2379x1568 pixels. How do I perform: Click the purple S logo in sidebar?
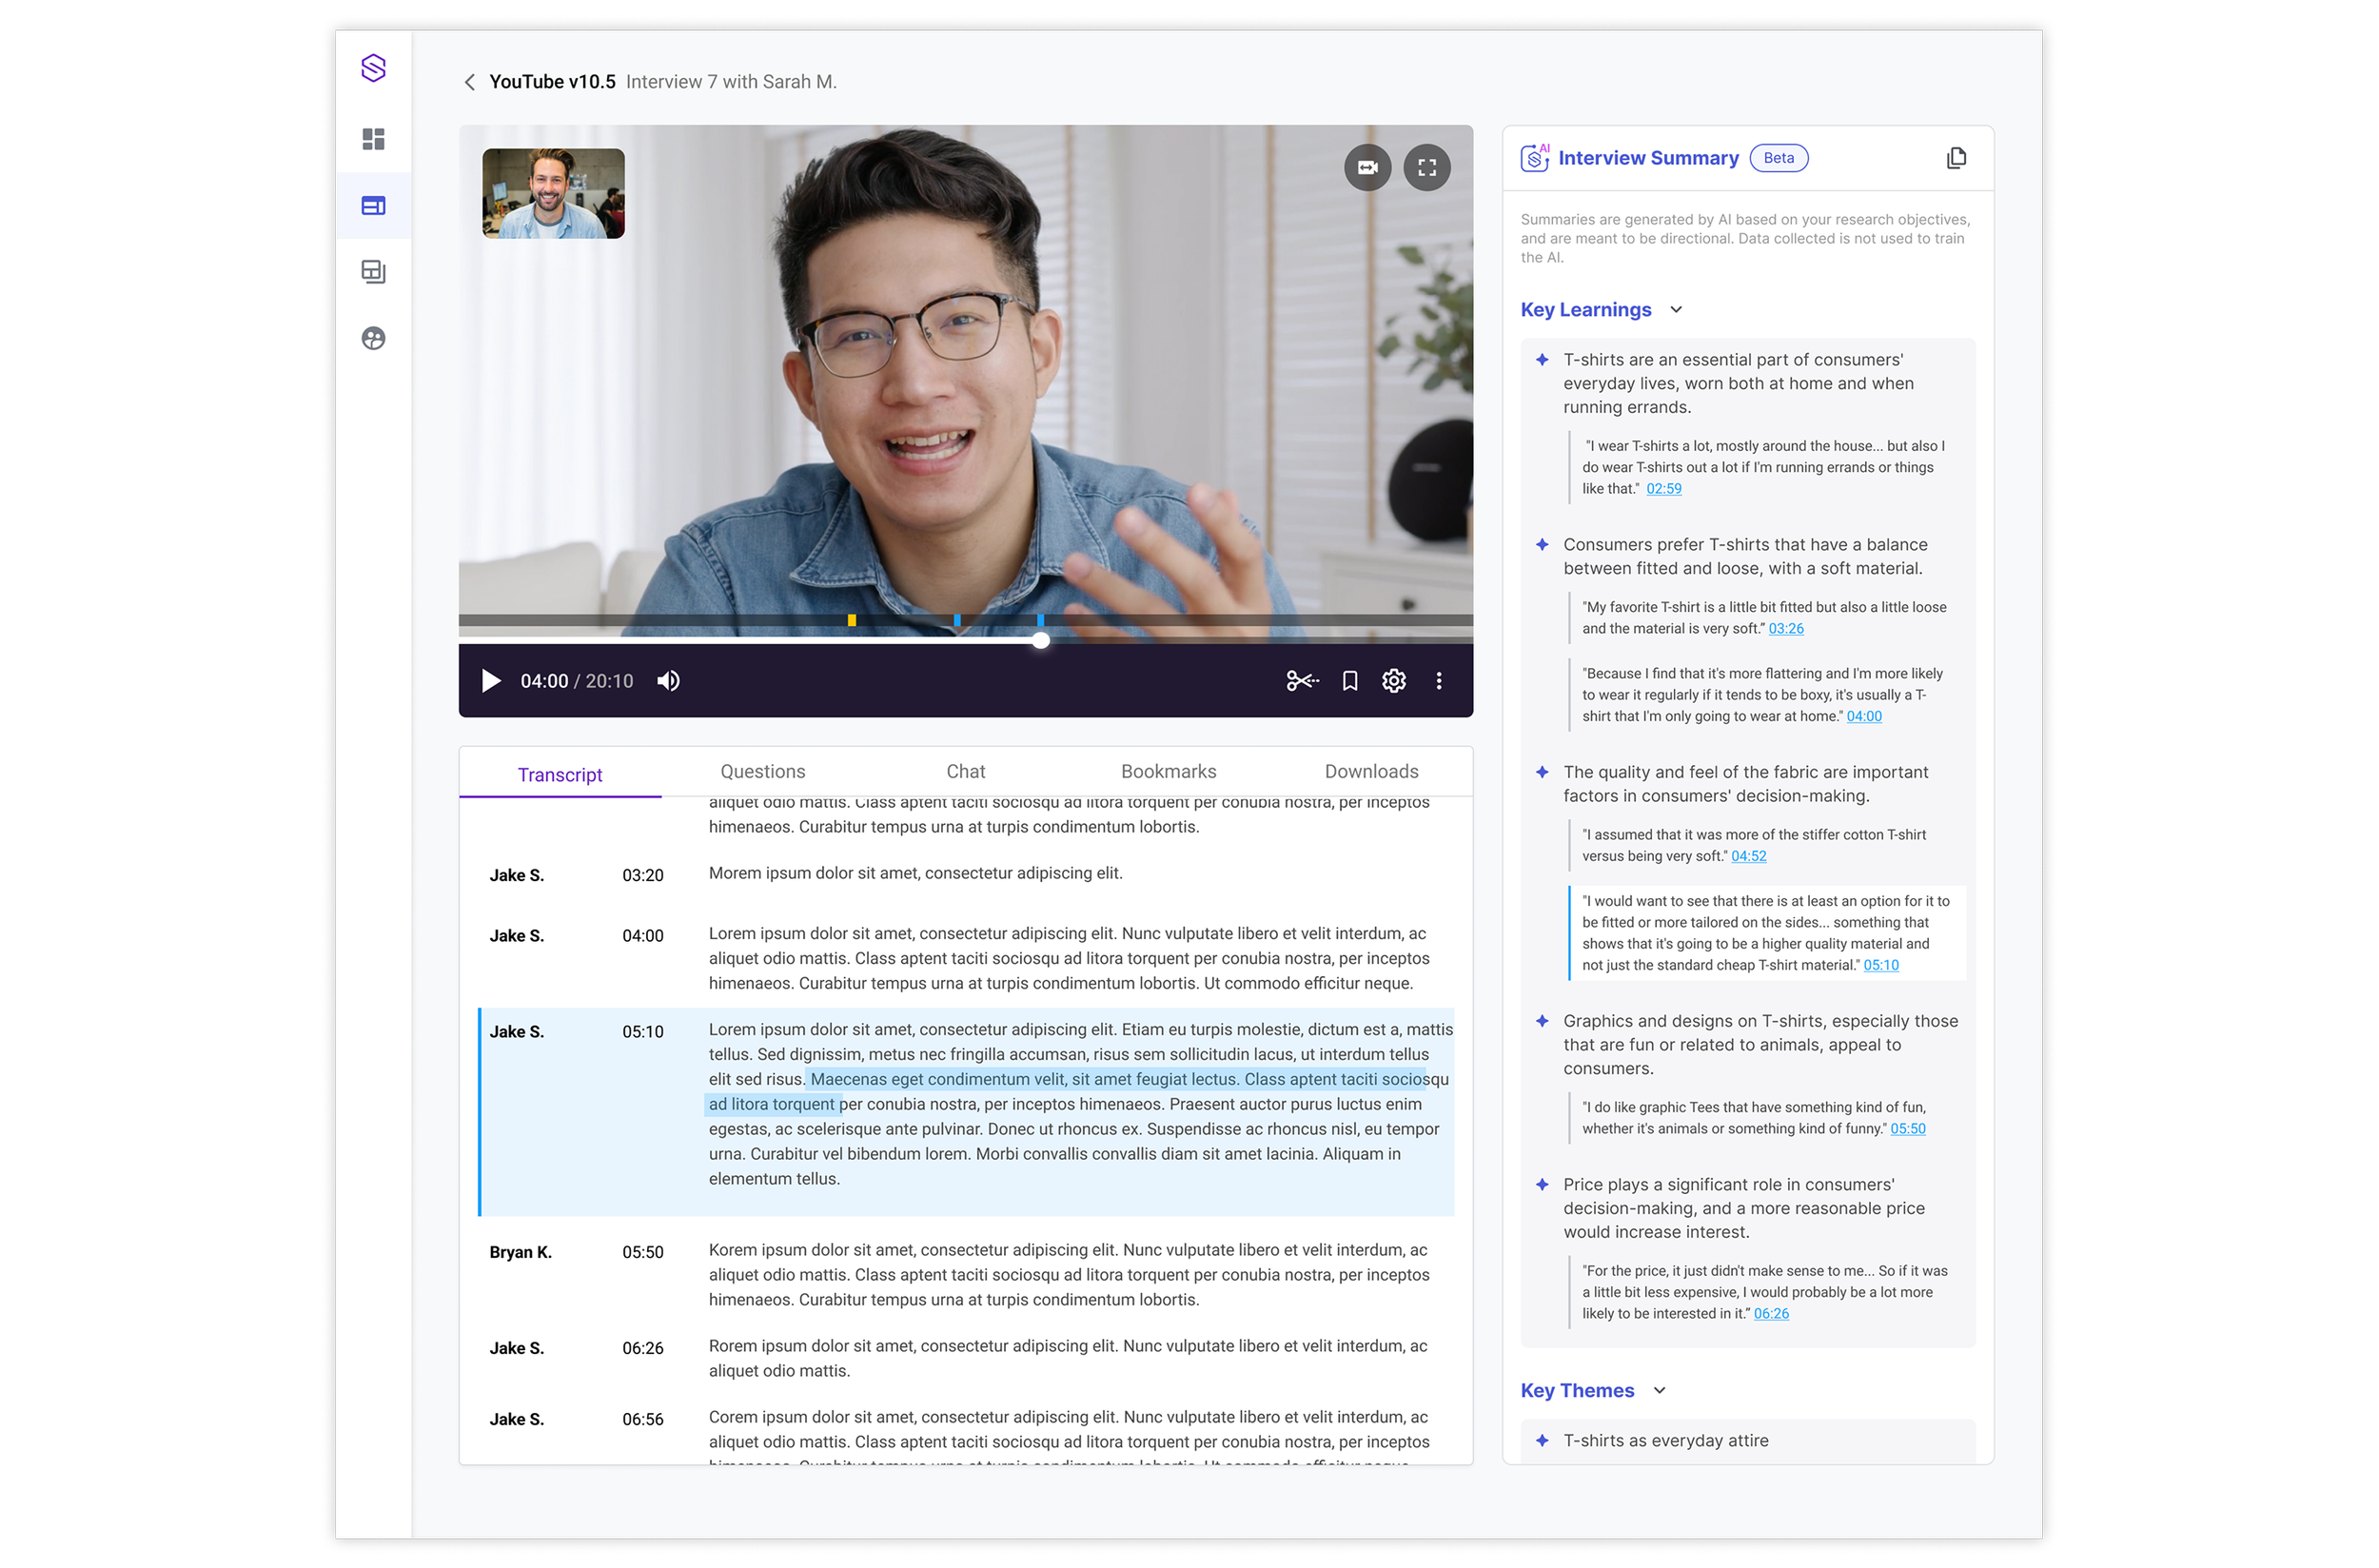pyautogui.click(x=373, y=68)
